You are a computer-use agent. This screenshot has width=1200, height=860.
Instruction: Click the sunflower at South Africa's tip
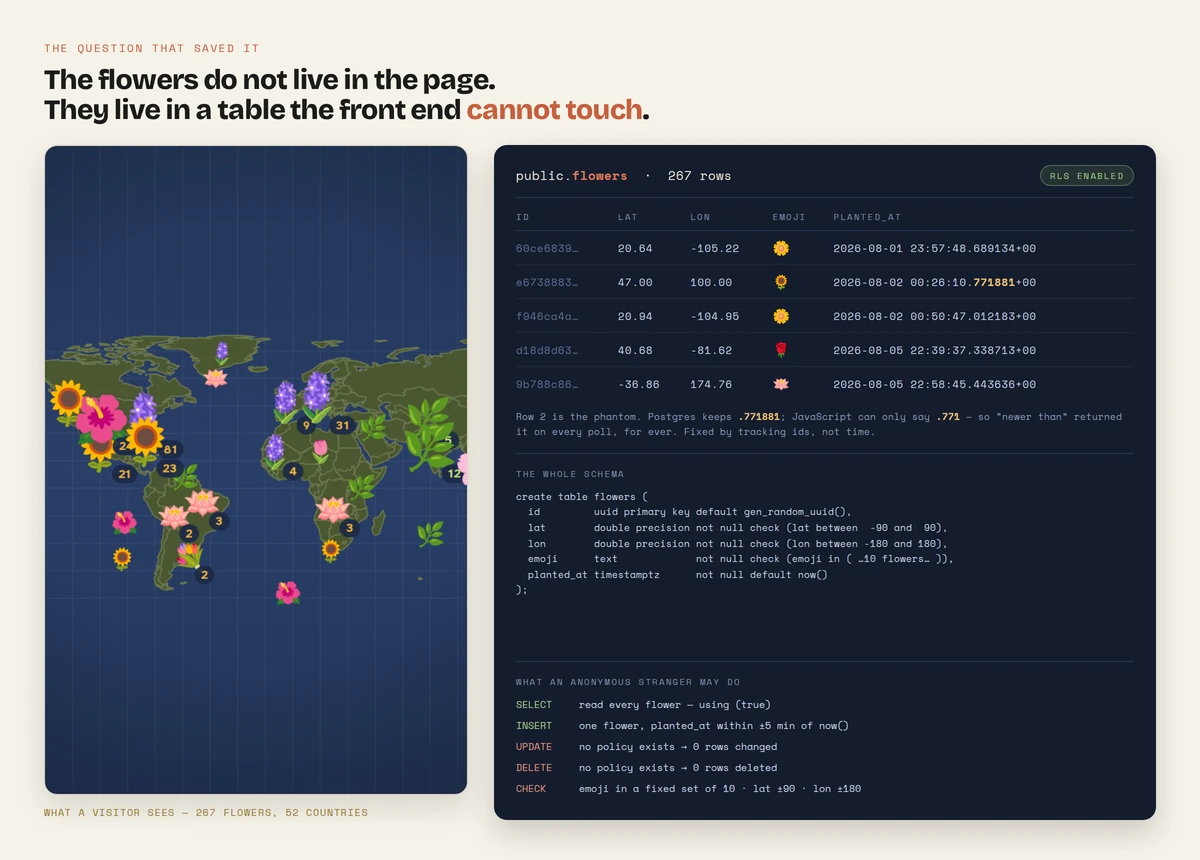coord(331,549)
